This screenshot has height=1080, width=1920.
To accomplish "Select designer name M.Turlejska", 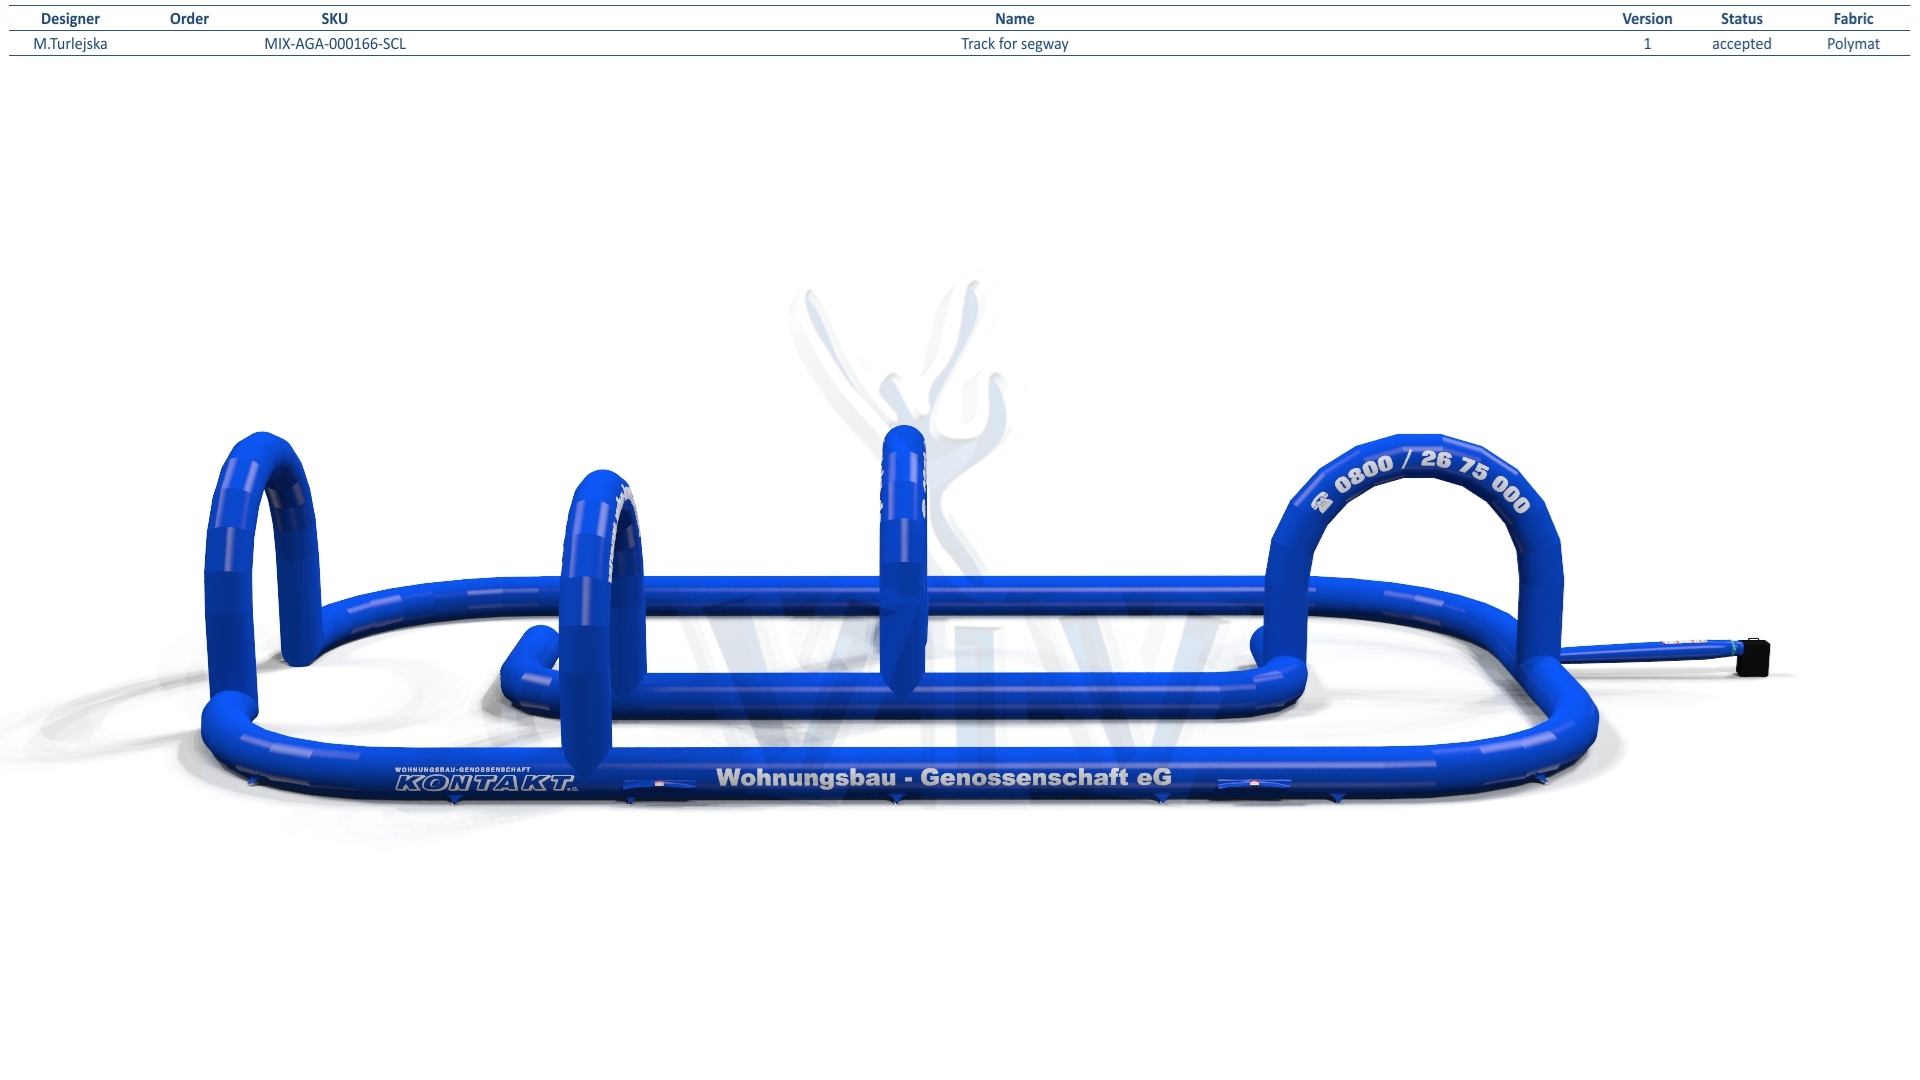I will tap(70, 44).
